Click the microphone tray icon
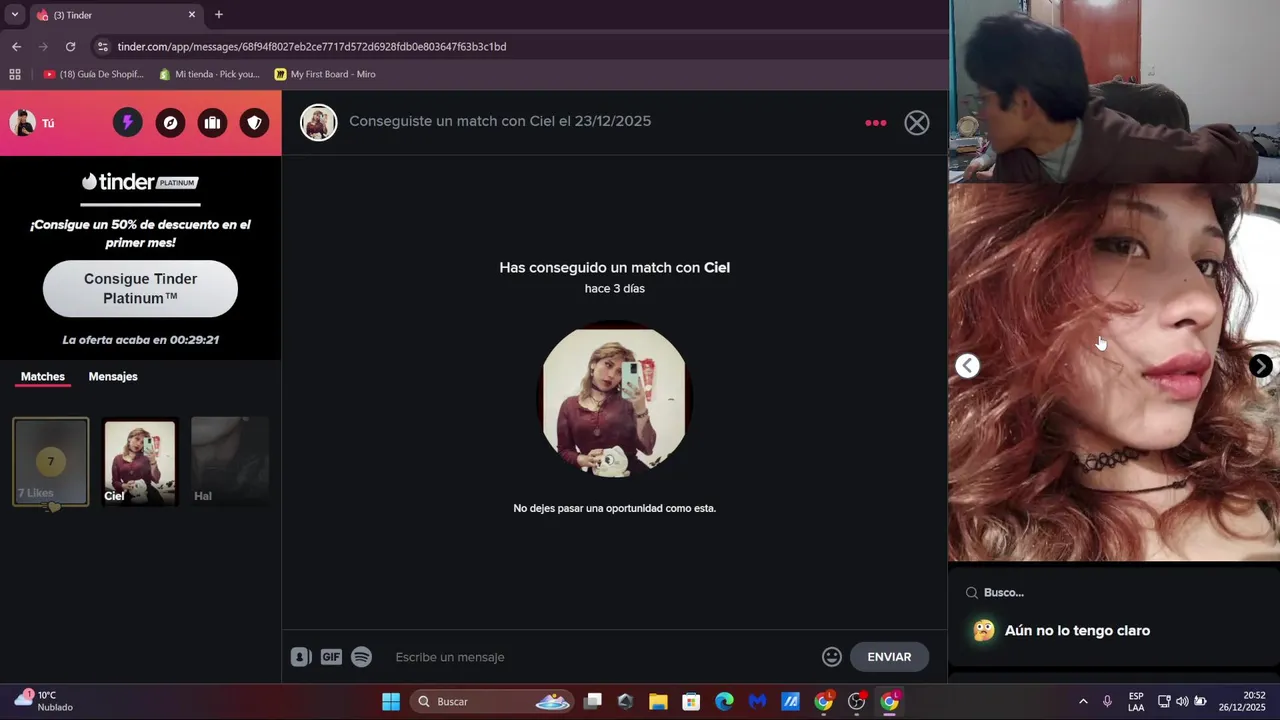This screenshot has height=720, width=1280. (x=1107, y=702)
